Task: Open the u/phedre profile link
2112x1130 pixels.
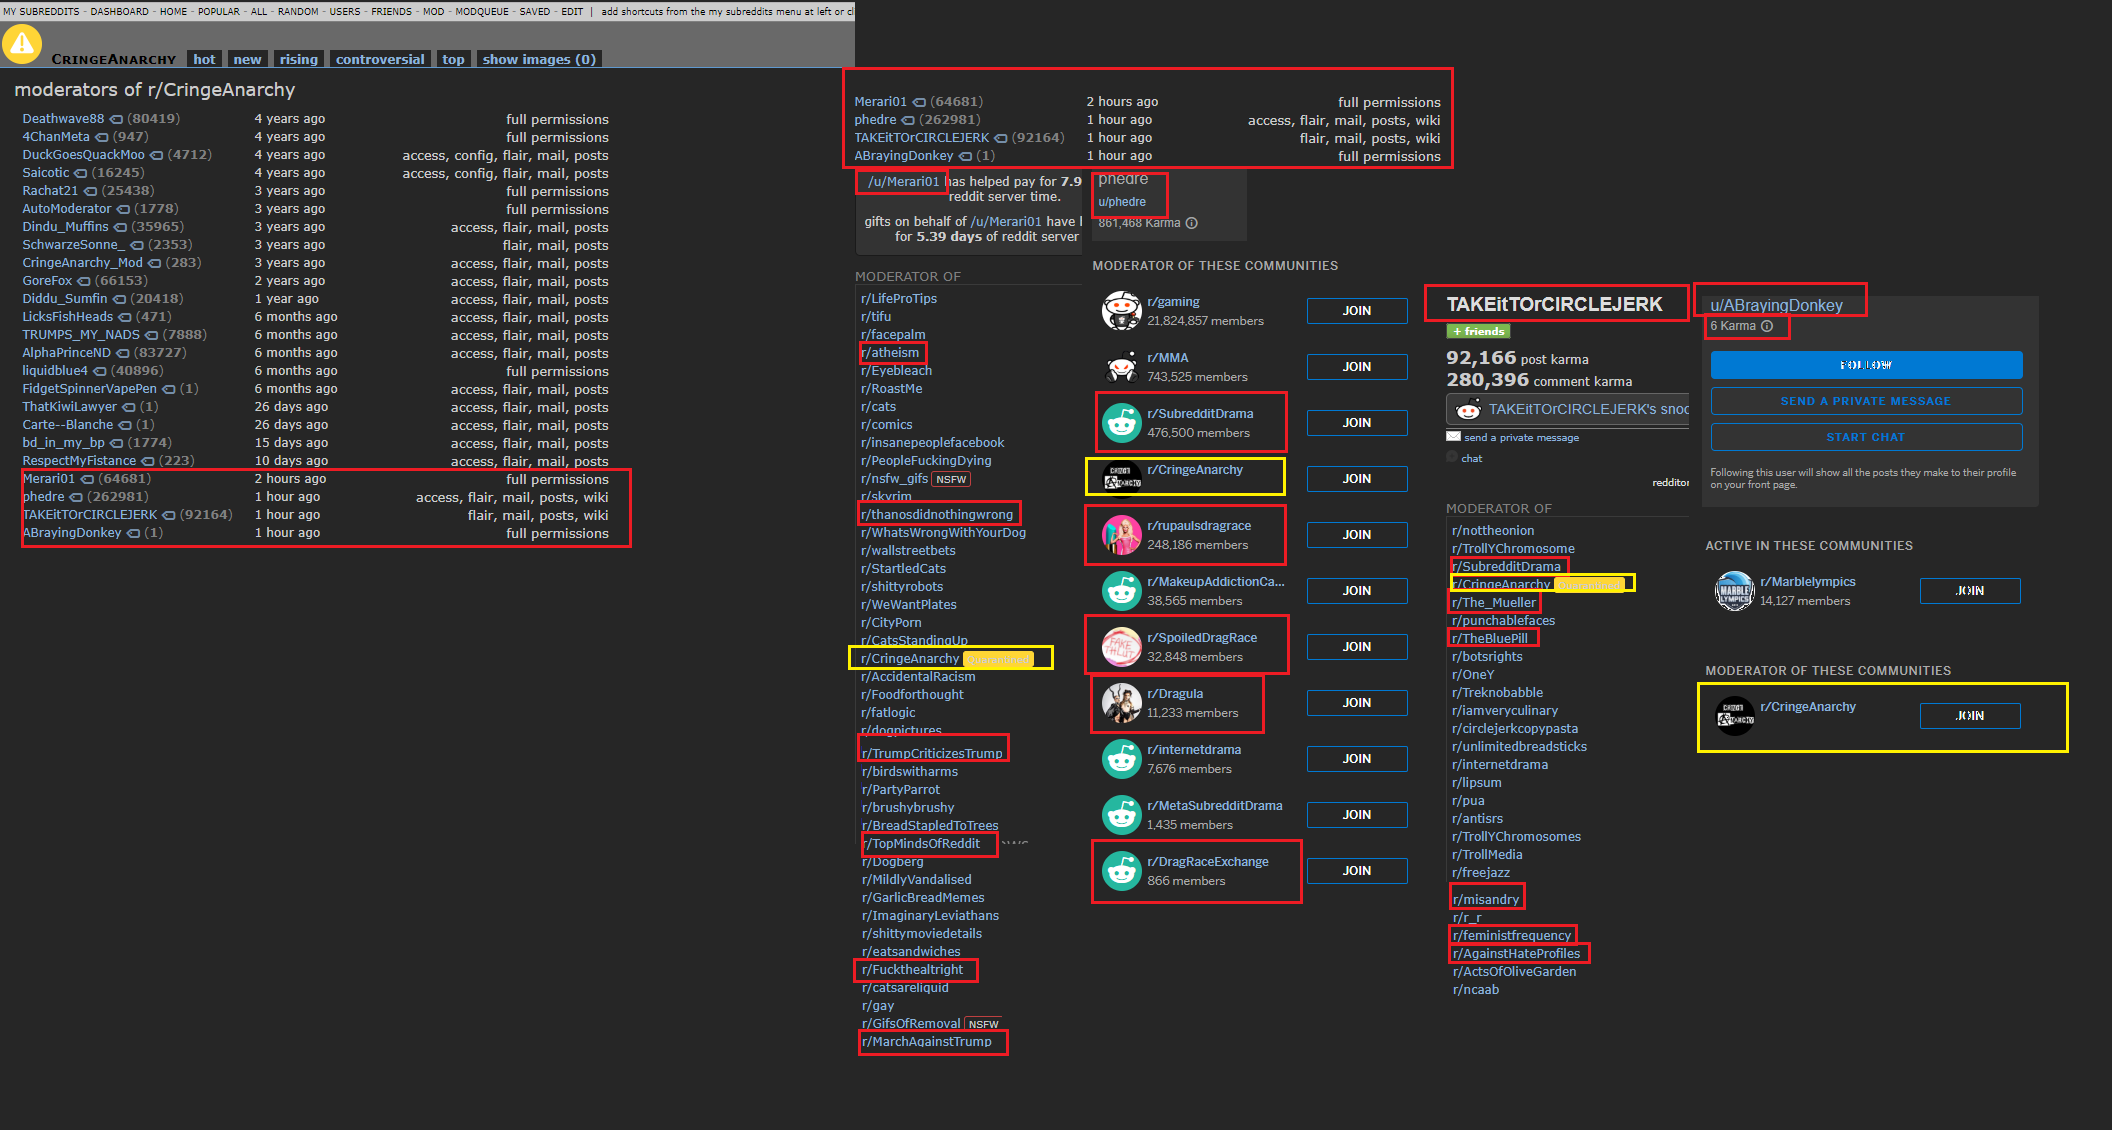Action: pyautogui.click(x=1122, y=202)
